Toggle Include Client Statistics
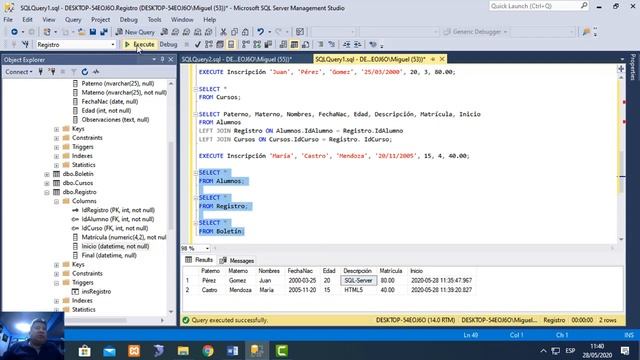This screenshot has height=360, width=640. tap(268, 44)
